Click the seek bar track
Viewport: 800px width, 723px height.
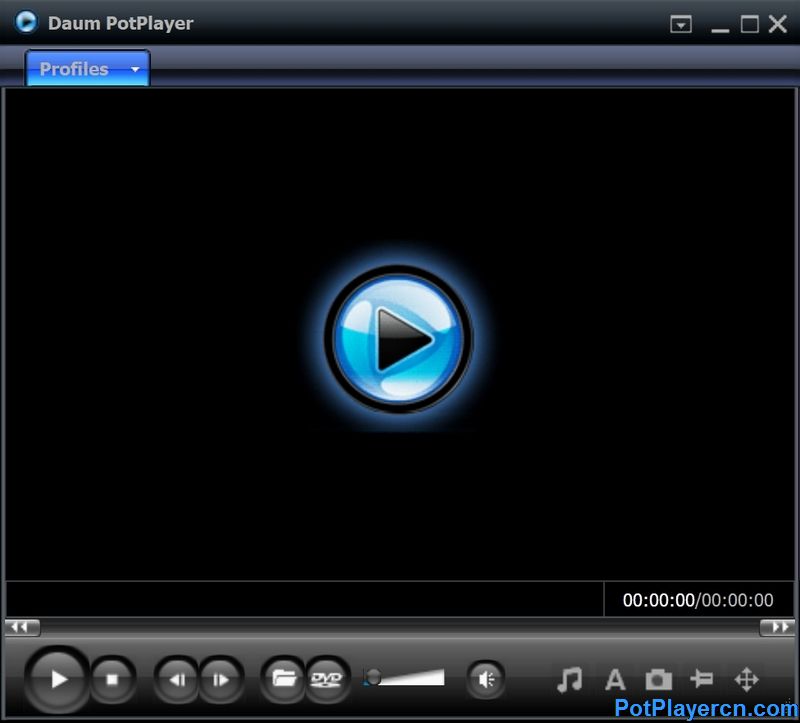click(x=399, y=627)
